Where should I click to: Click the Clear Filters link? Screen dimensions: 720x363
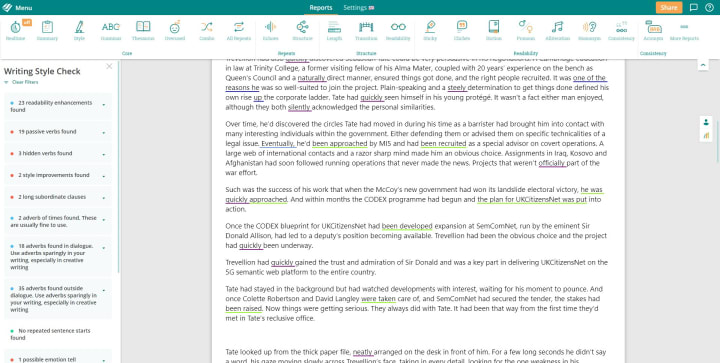(x=25, y=82)
